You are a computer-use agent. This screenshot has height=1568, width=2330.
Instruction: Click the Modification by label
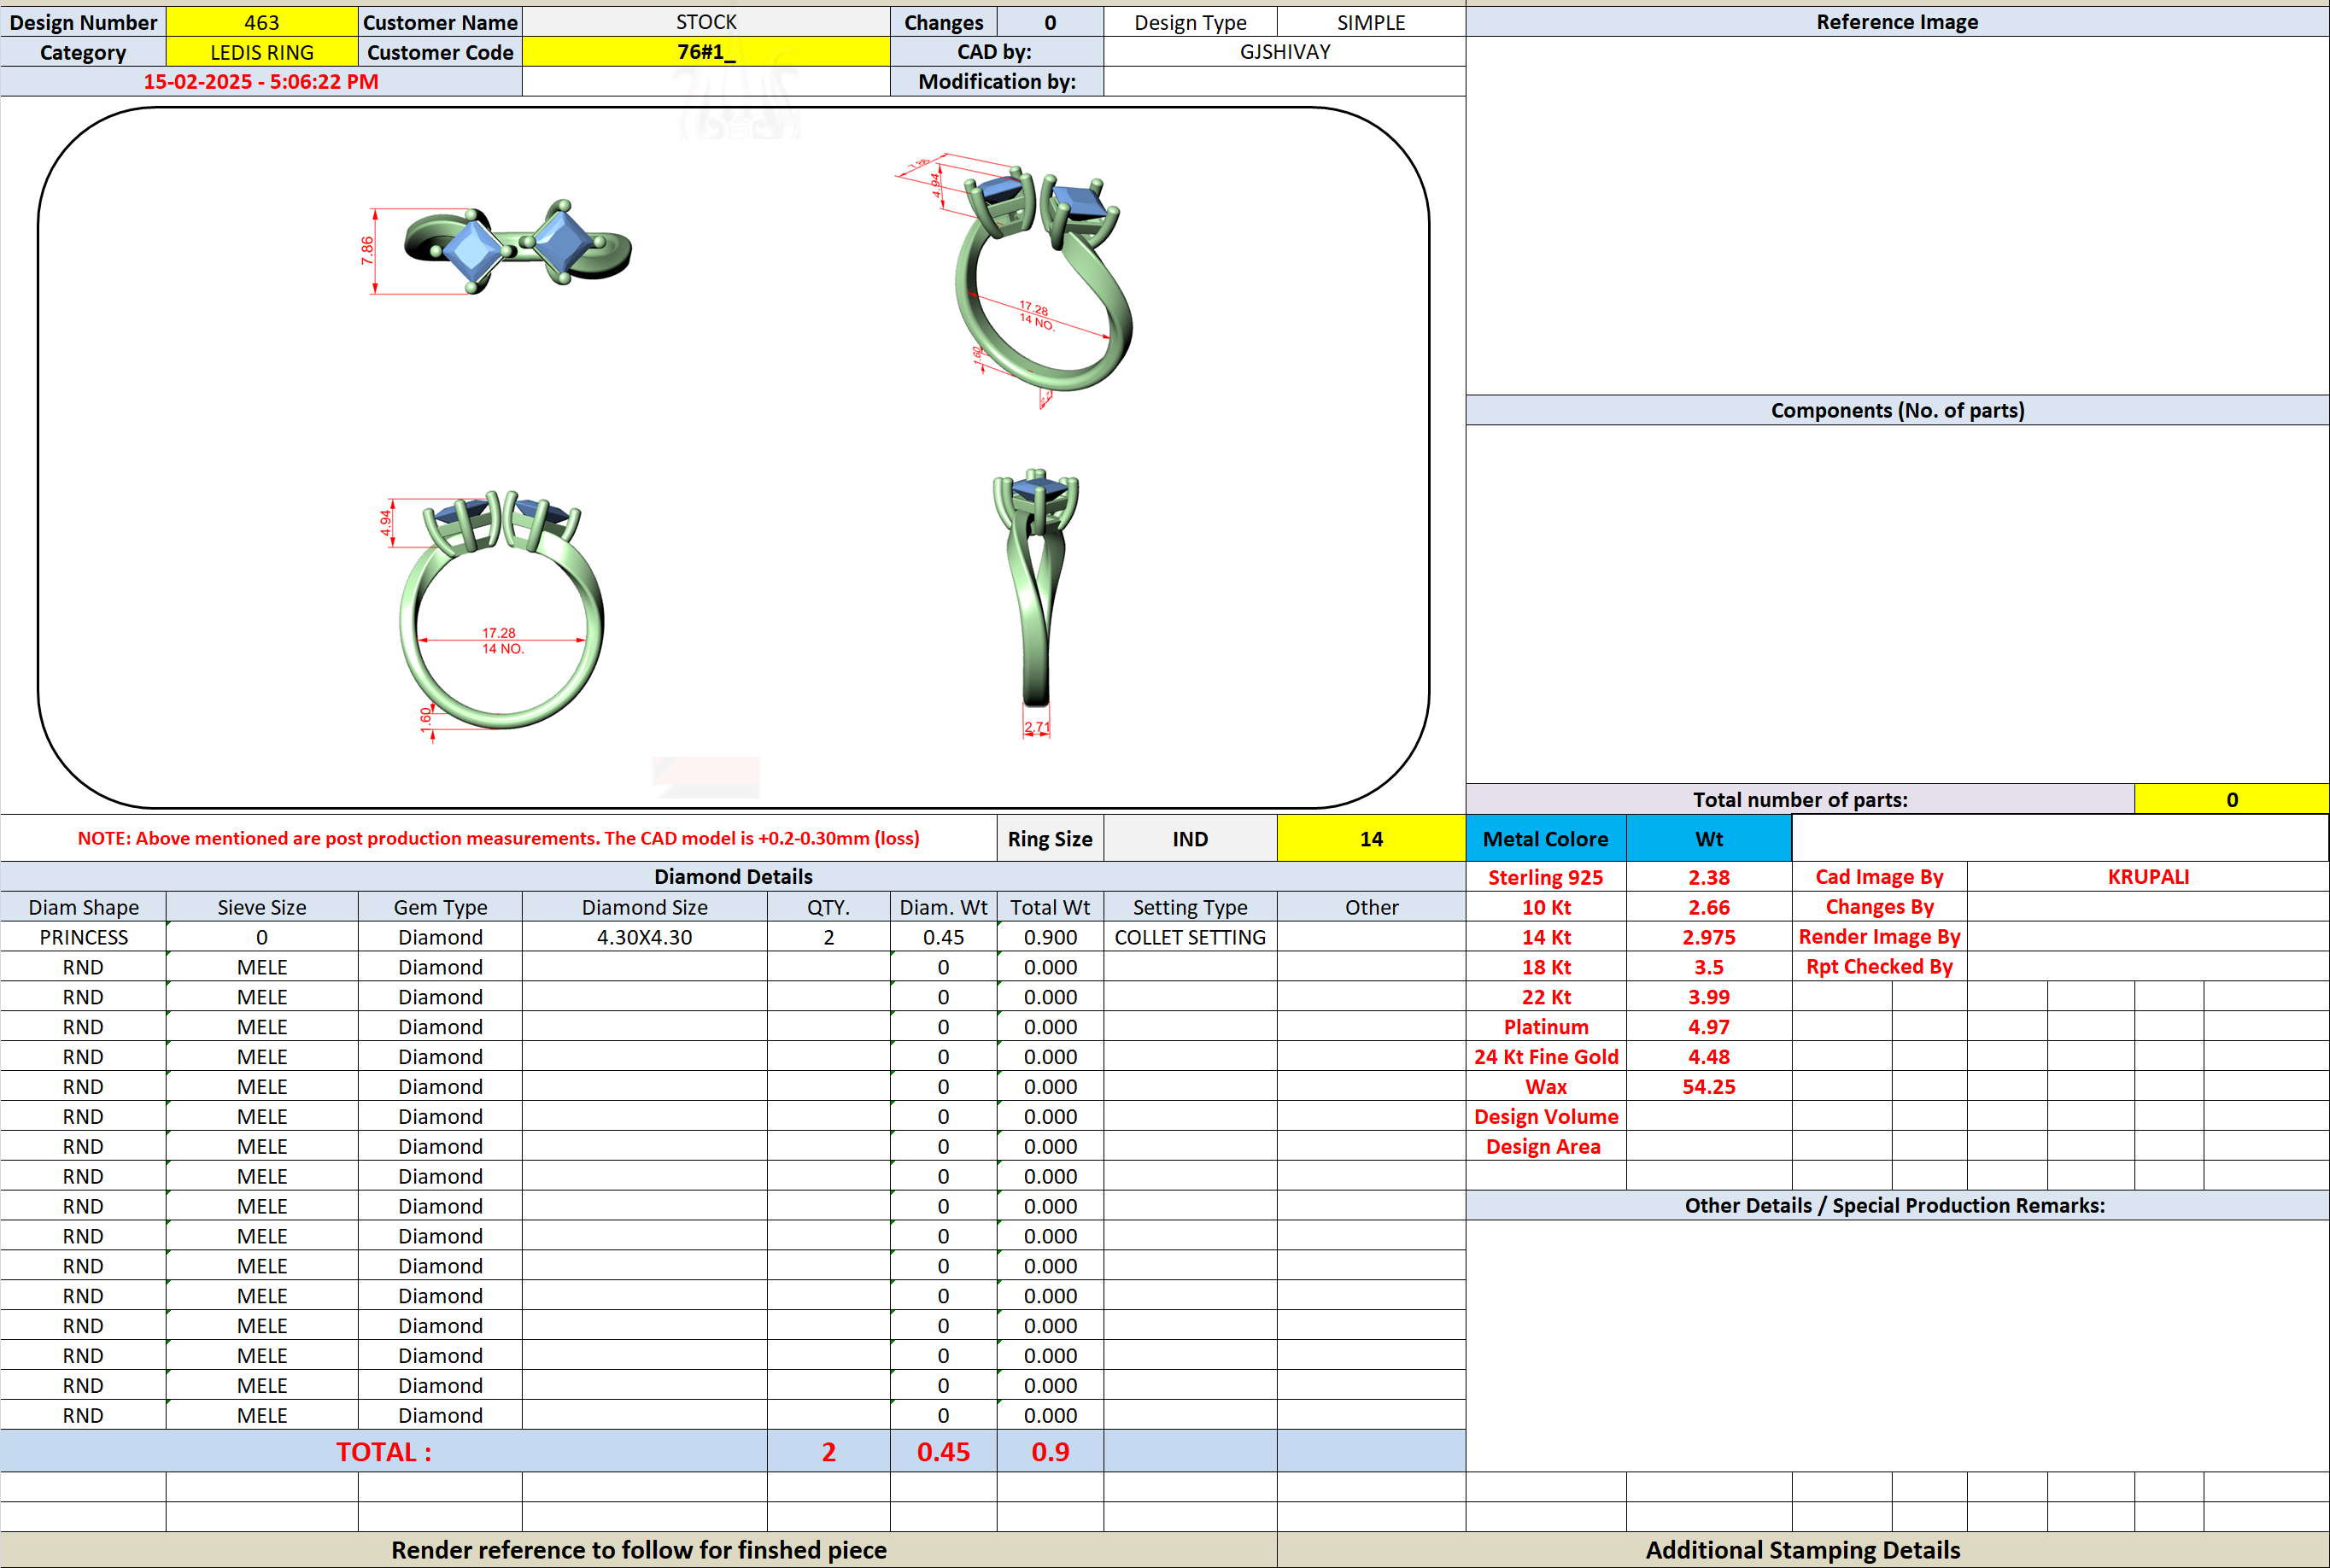tap(997, 82)
